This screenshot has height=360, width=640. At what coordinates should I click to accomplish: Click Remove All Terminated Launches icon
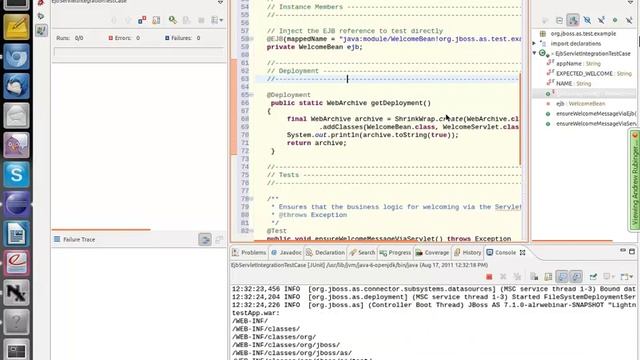[517, 277]
